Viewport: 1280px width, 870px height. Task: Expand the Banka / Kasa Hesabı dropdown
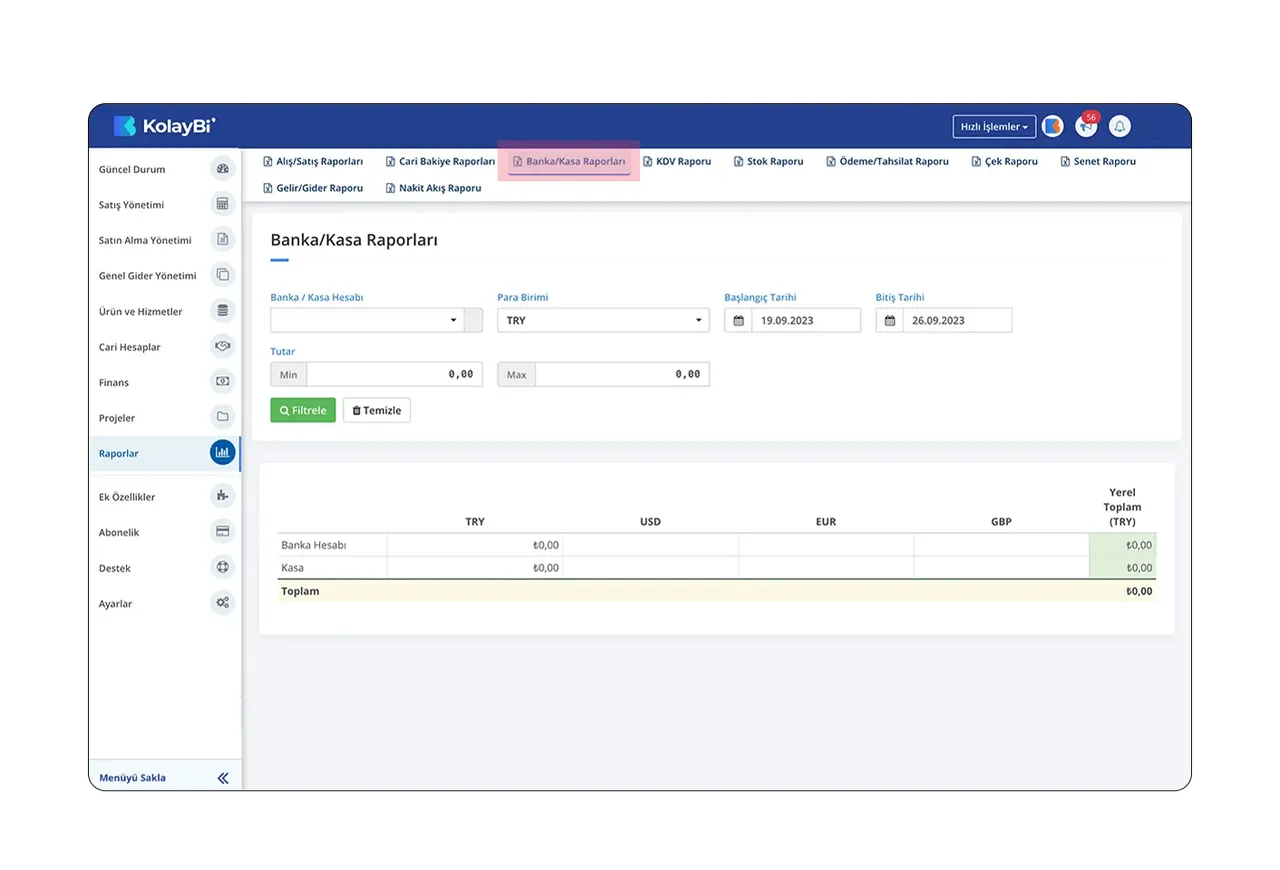(x=367, y=320)
